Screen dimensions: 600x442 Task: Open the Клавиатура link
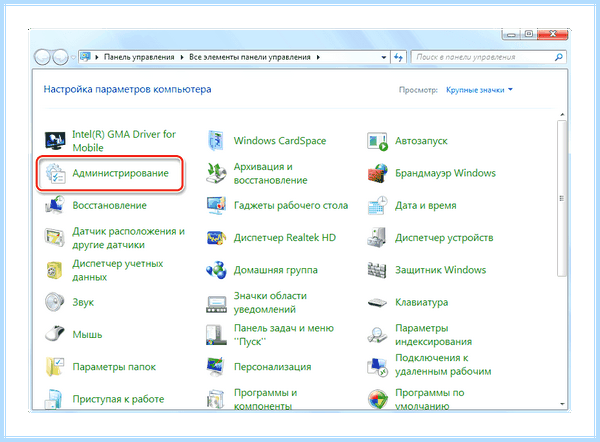pos(421,302)
